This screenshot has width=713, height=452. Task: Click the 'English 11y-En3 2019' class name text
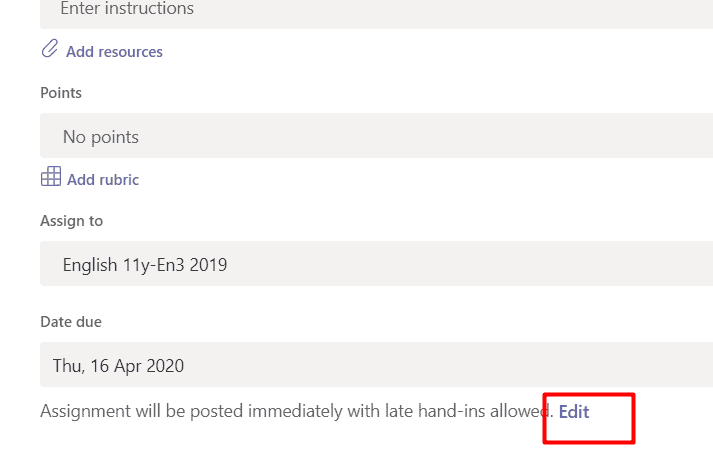(x=145, y=265)
